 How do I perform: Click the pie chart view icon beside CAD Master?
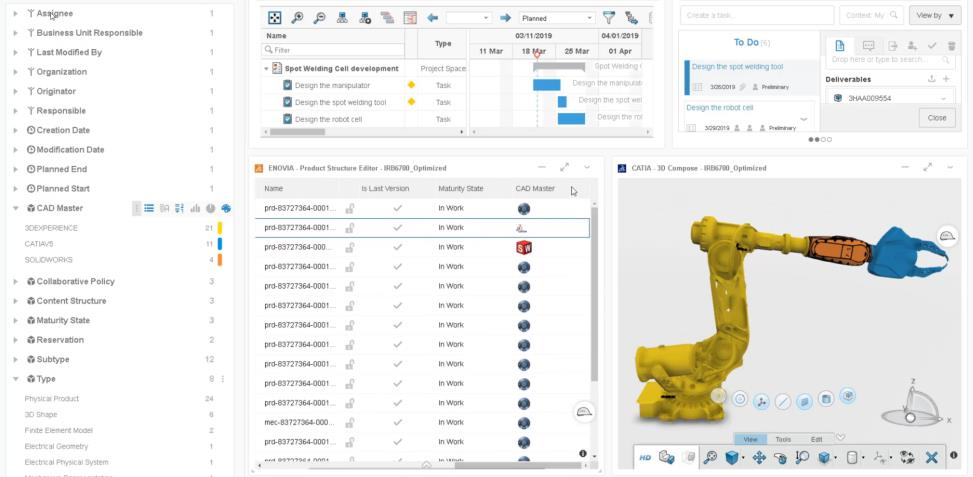pyautogui.click(x=211, y=208)
